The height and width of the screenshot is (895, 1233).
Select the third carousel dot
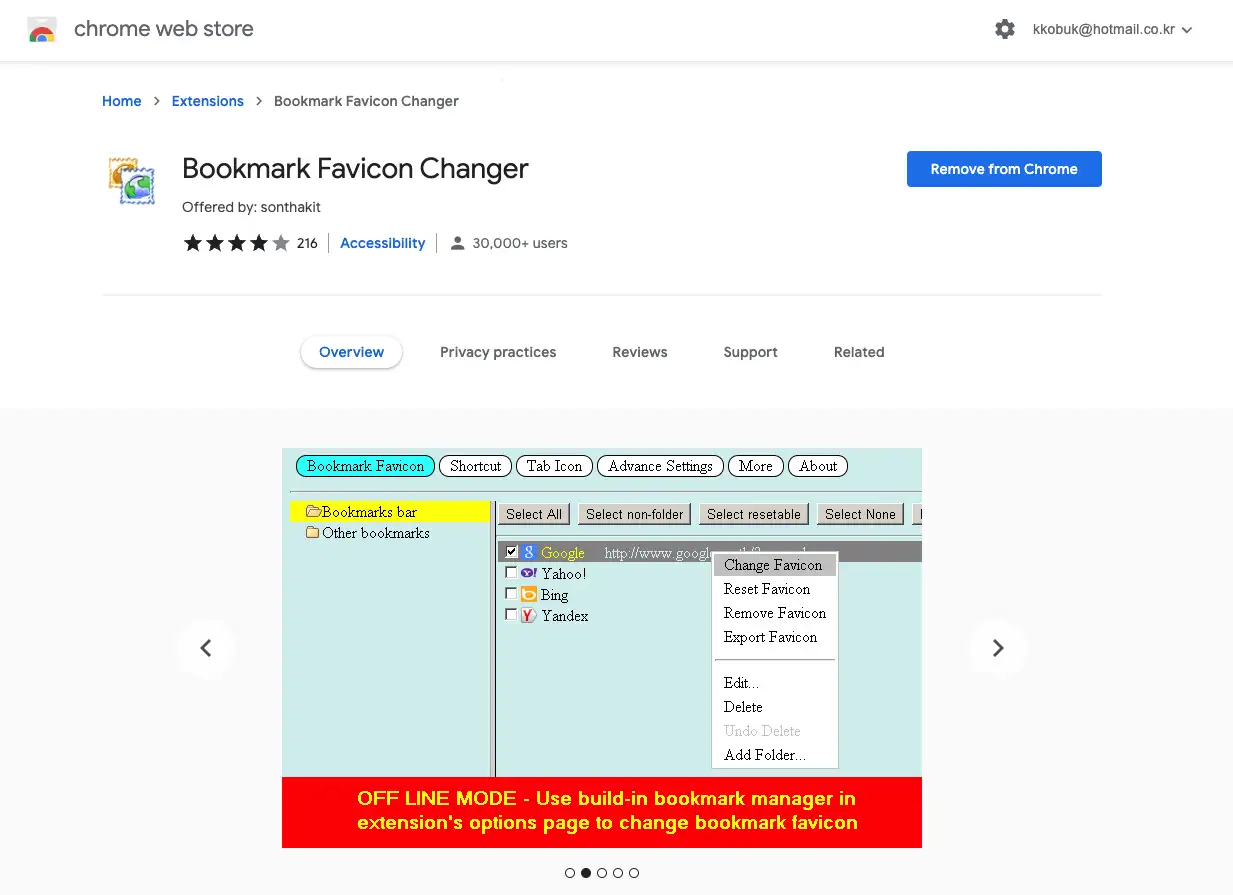tap(602, 873)
